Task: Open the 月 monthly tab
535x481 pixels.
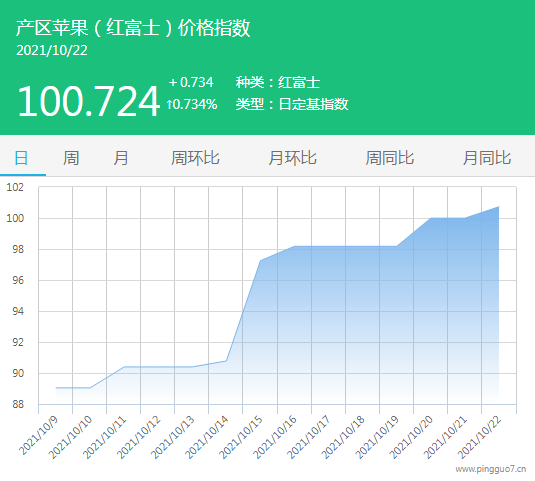Action: click(x=121, y=158)
